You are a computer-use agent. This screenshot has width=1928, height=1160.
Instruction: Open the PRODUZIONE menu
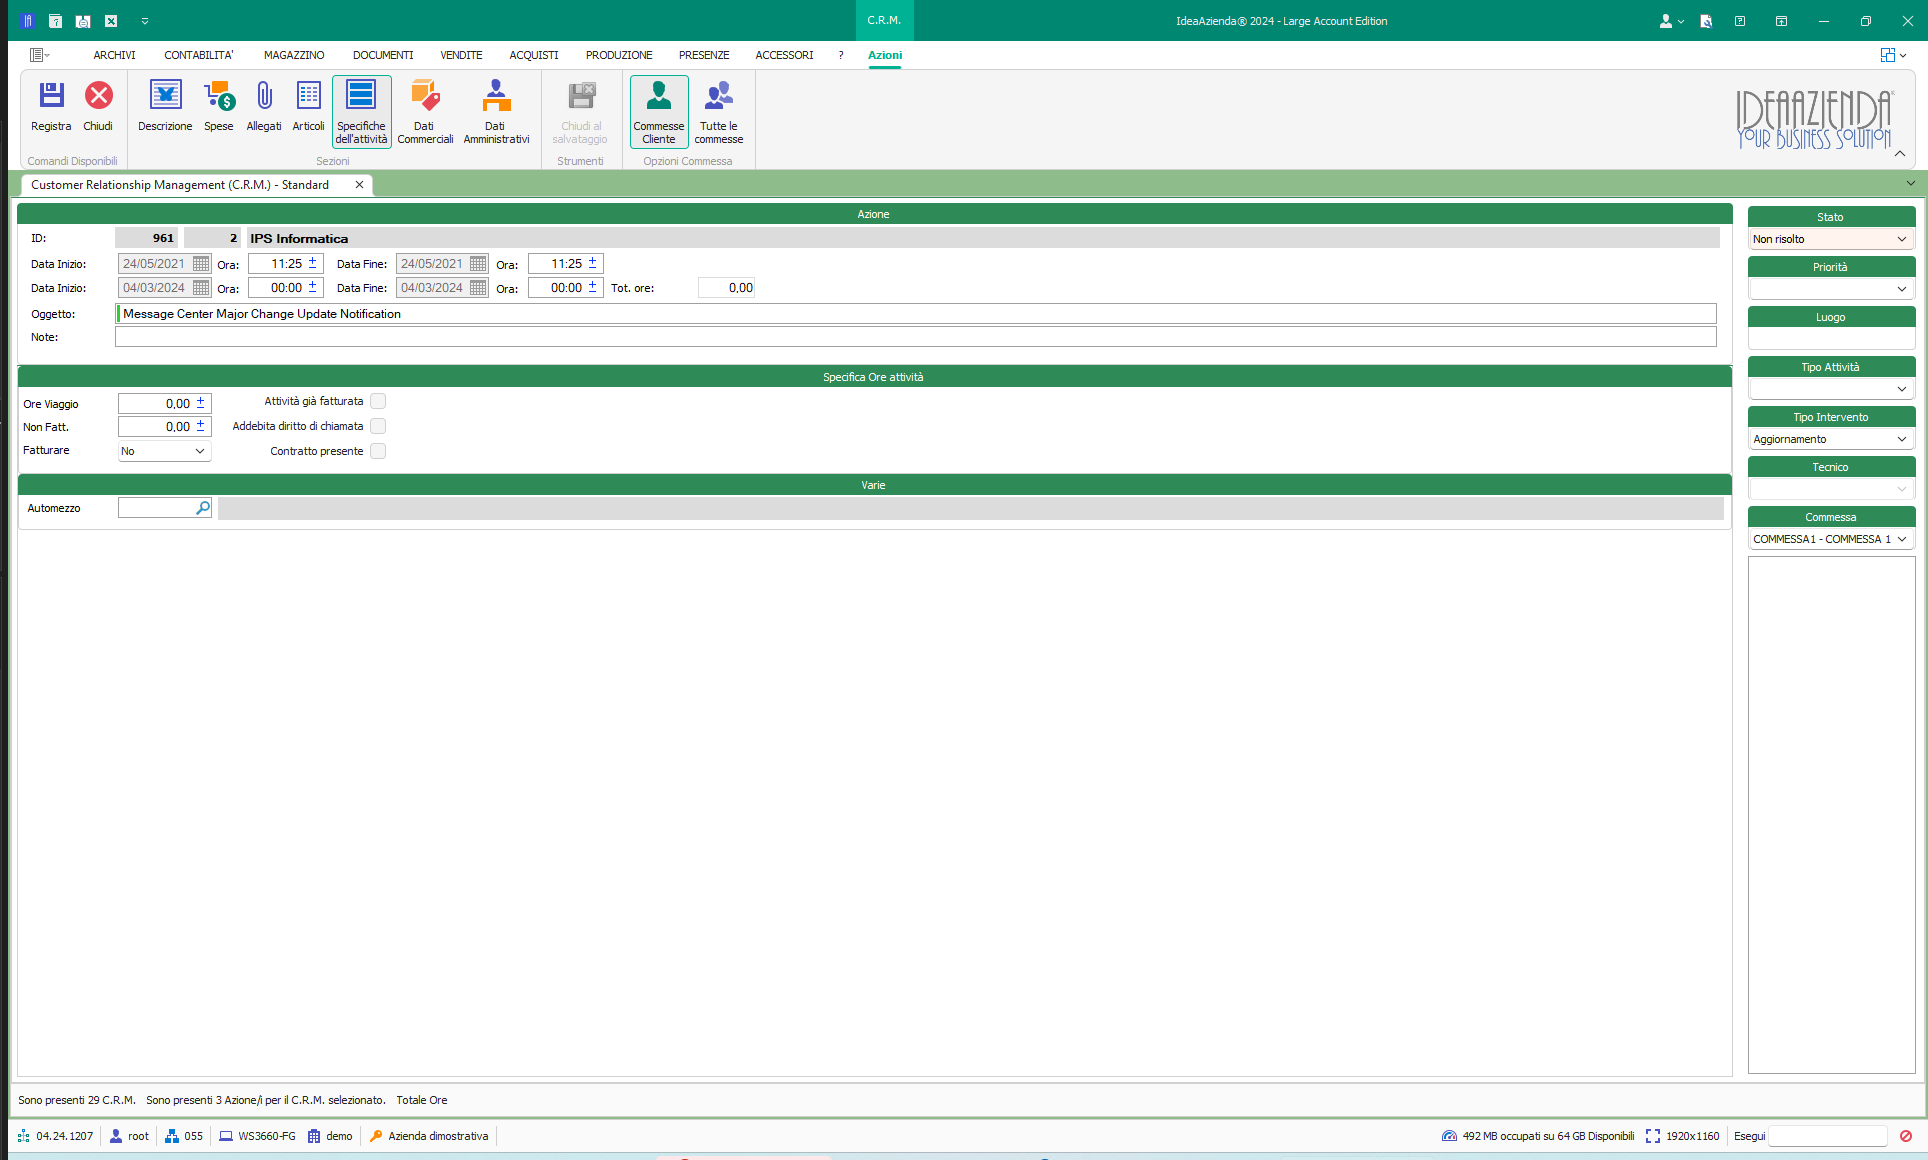tap(619, 55)
